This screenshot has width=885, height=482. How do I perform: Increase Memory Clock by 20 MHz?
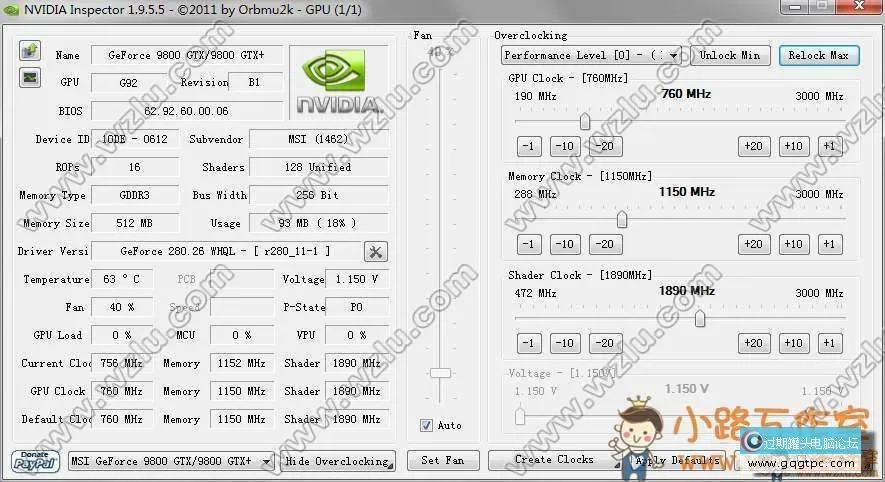753,244
